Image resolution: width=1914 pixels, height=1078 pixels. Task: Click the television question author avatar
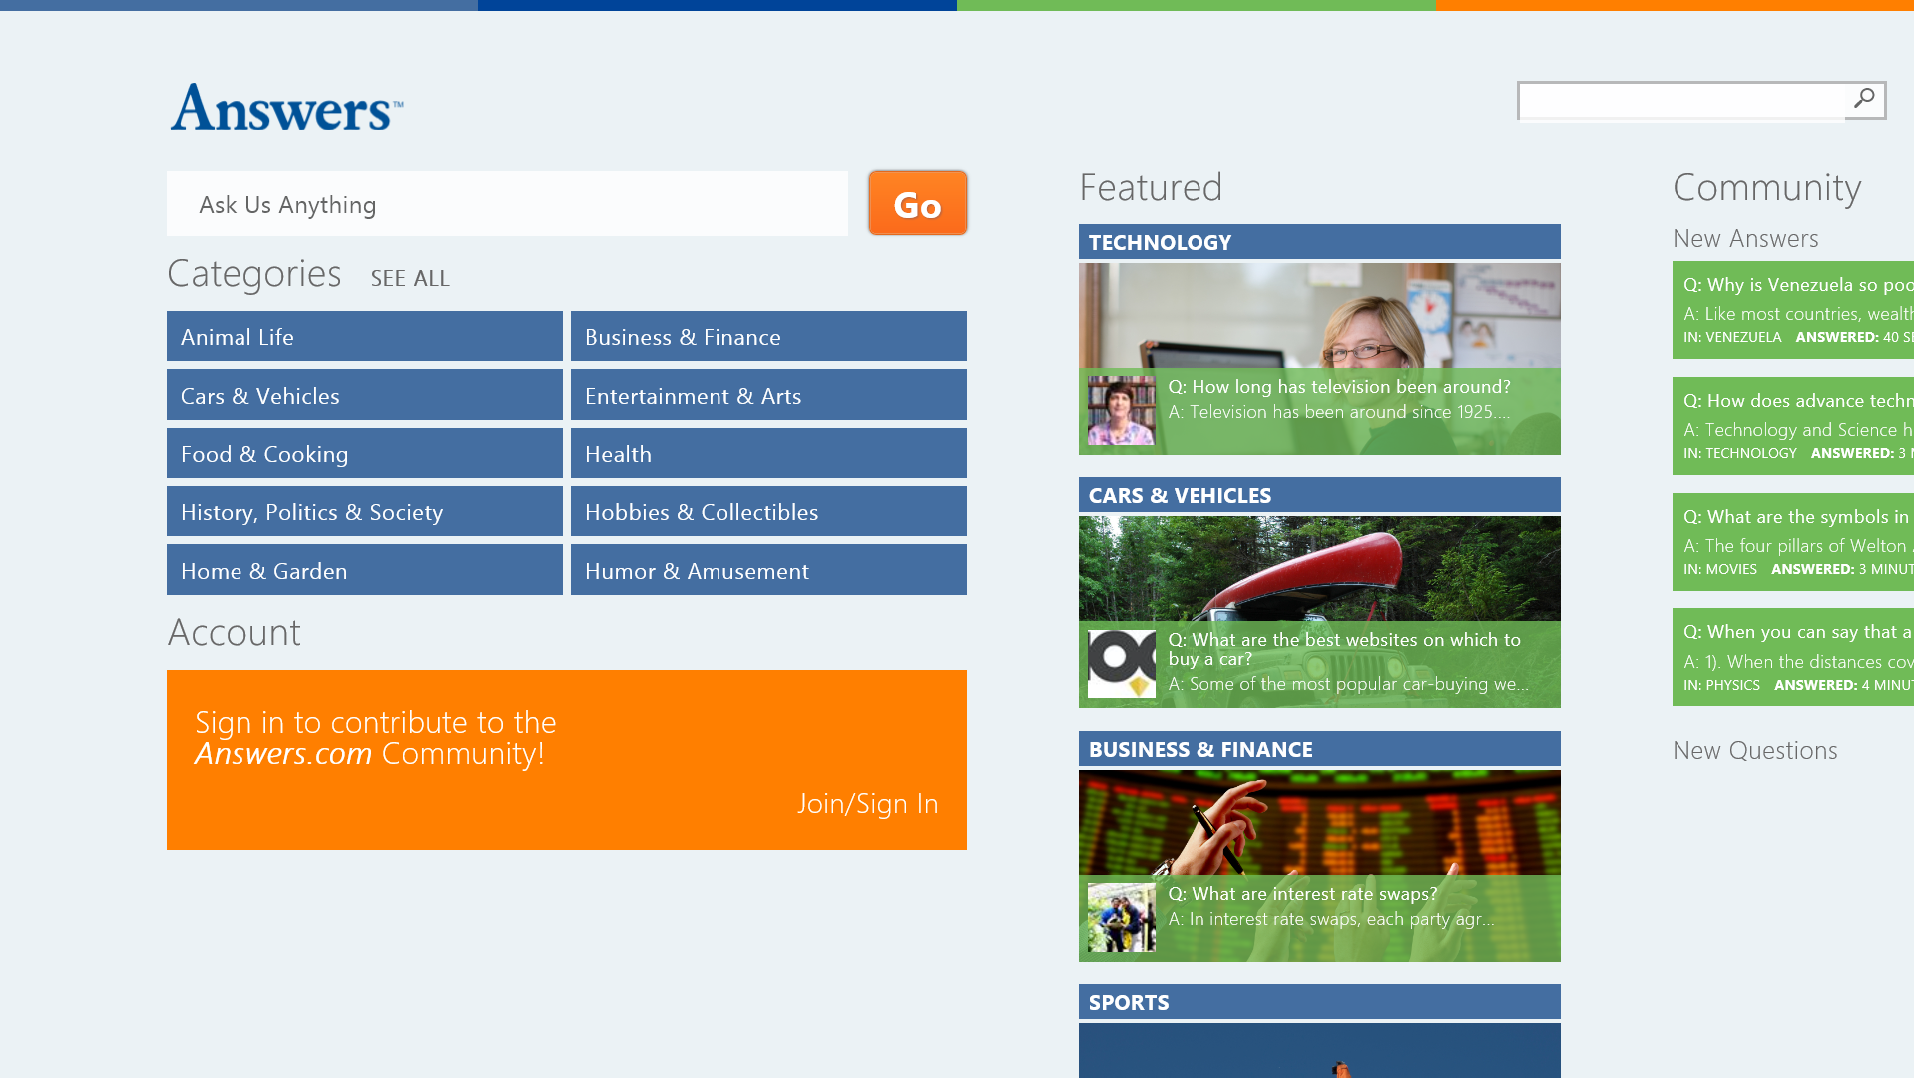[x=1121, y=410]
